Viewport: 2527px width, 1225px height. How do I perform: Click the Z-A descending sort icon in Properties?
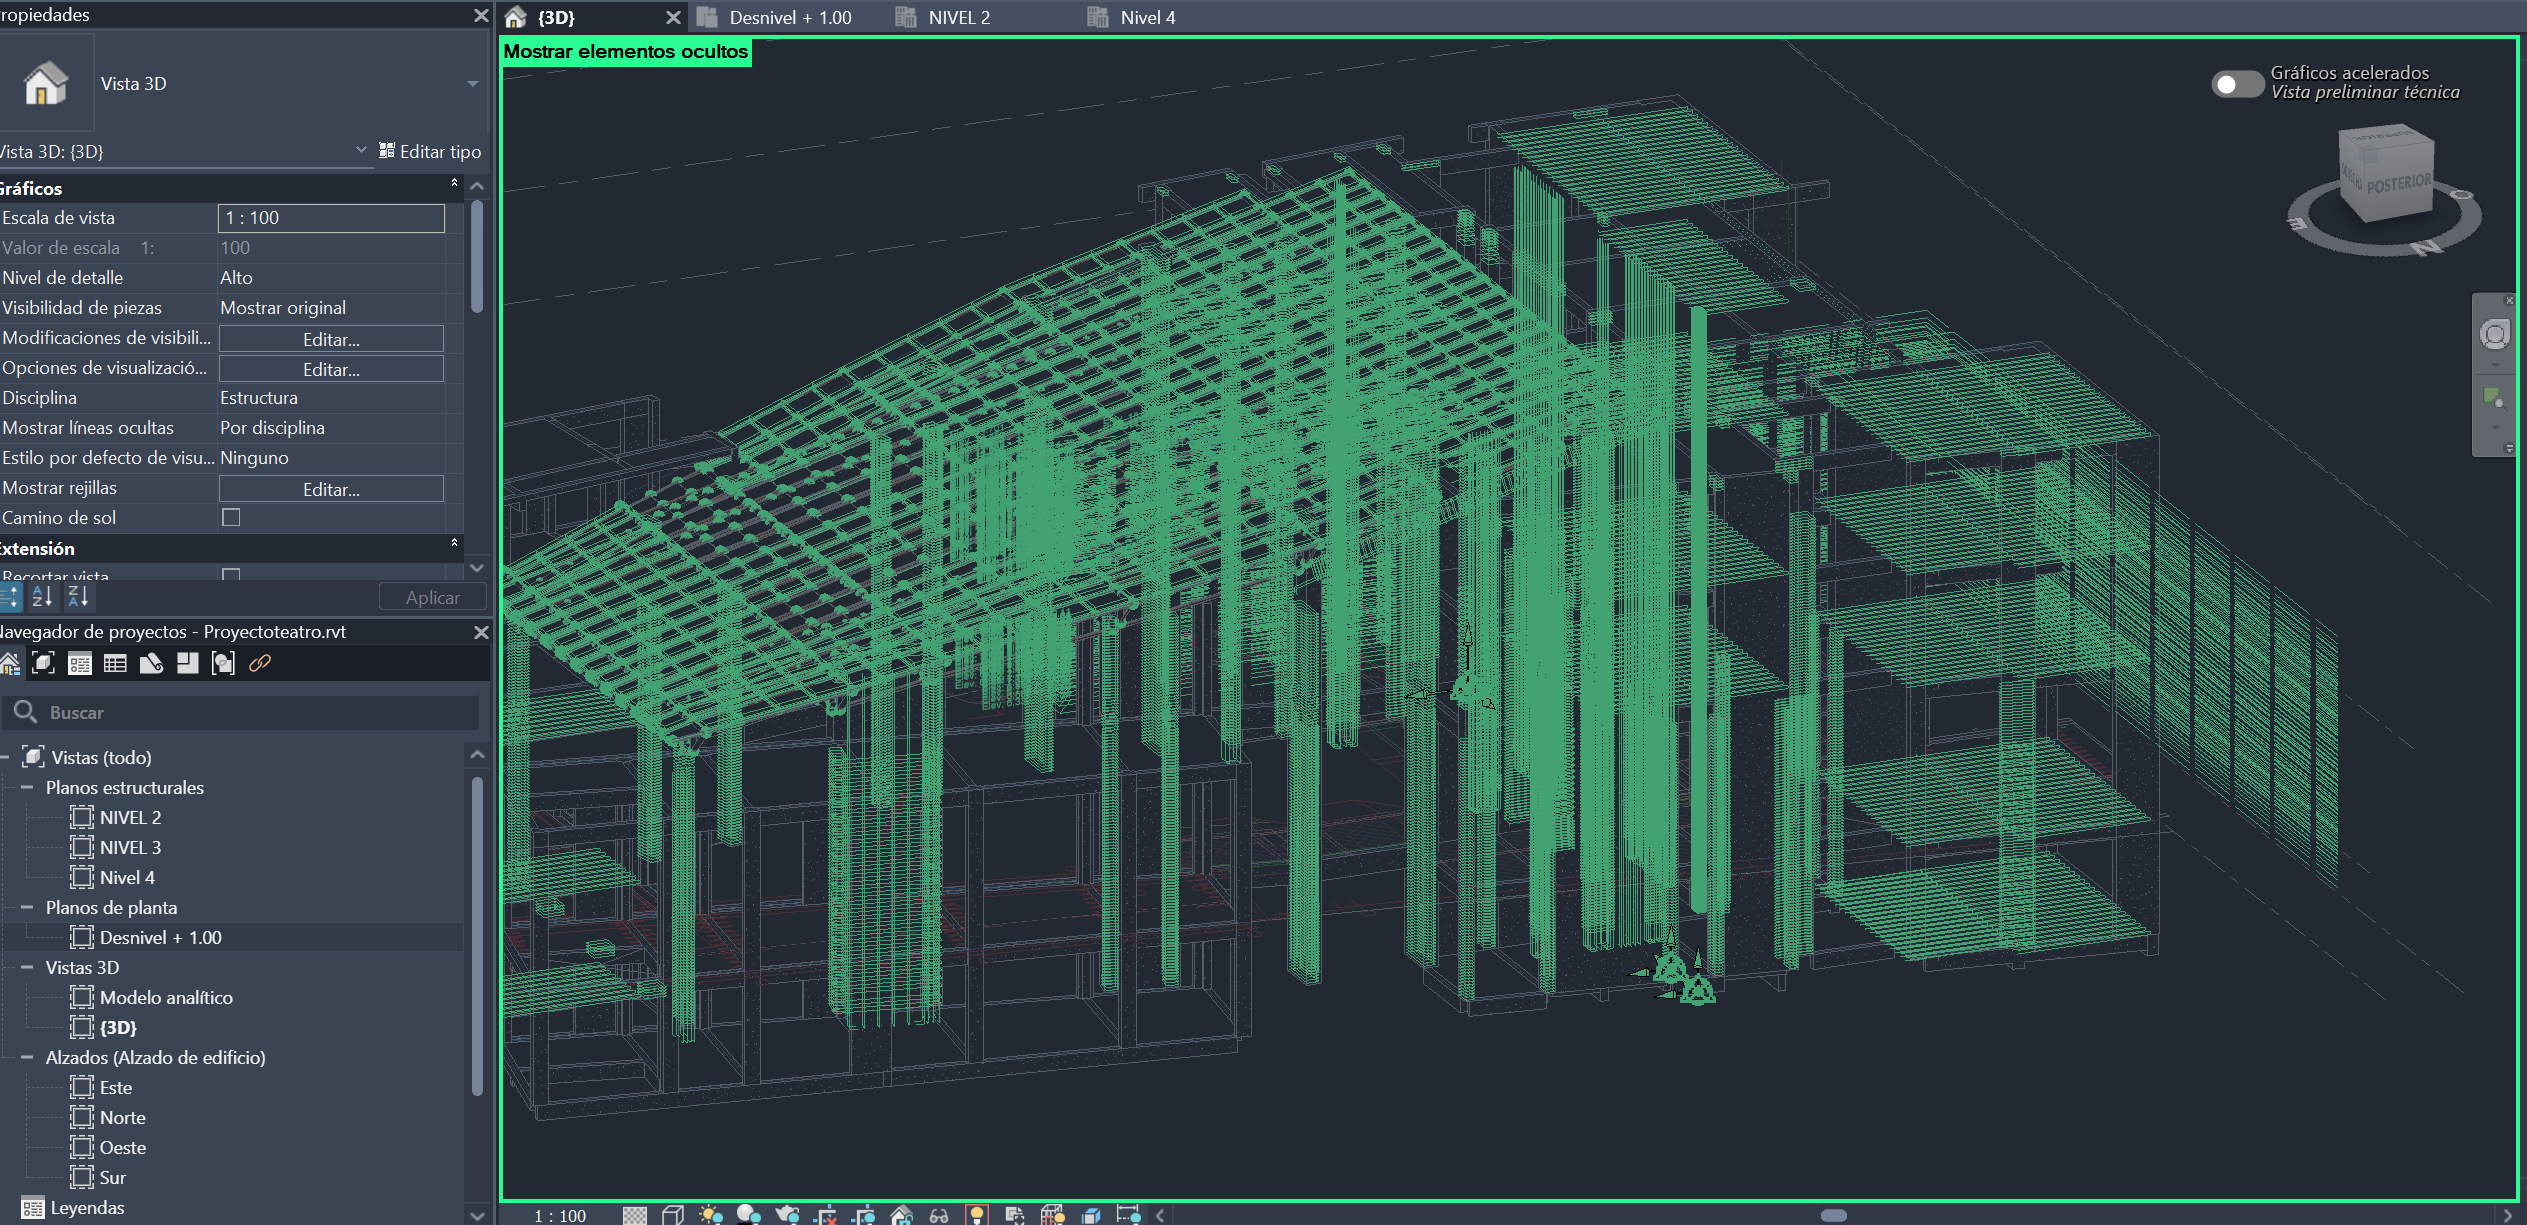(78, 597)
